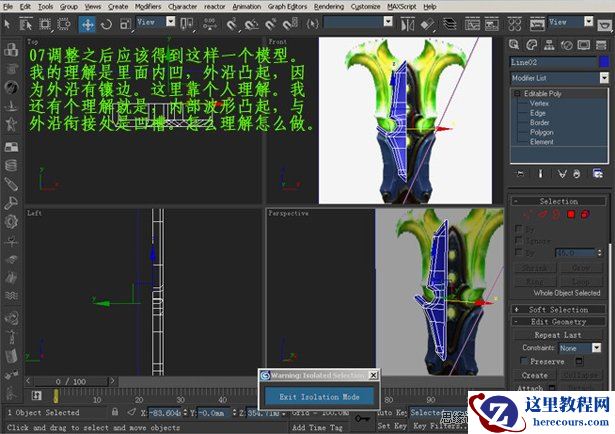Switch to the Hierarchy command panel
The image size is (615, 434).
point(549,45)
